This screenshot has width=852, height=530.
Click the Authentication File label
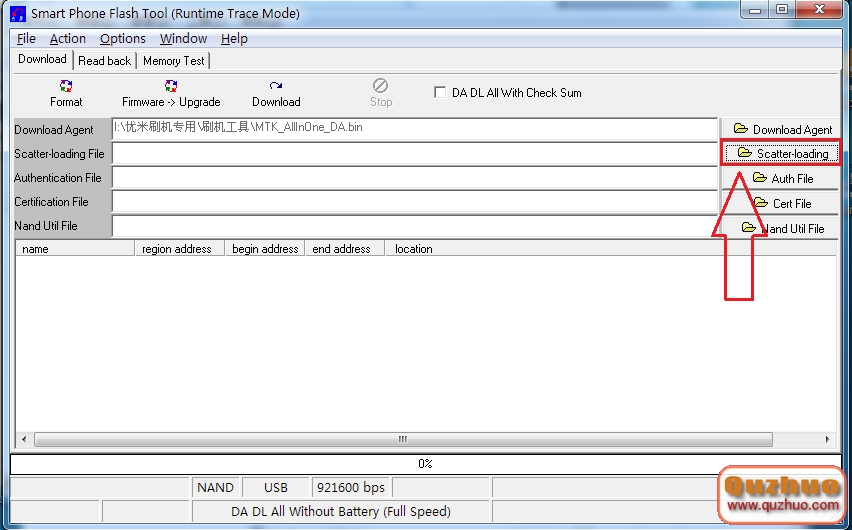[58, 178]
